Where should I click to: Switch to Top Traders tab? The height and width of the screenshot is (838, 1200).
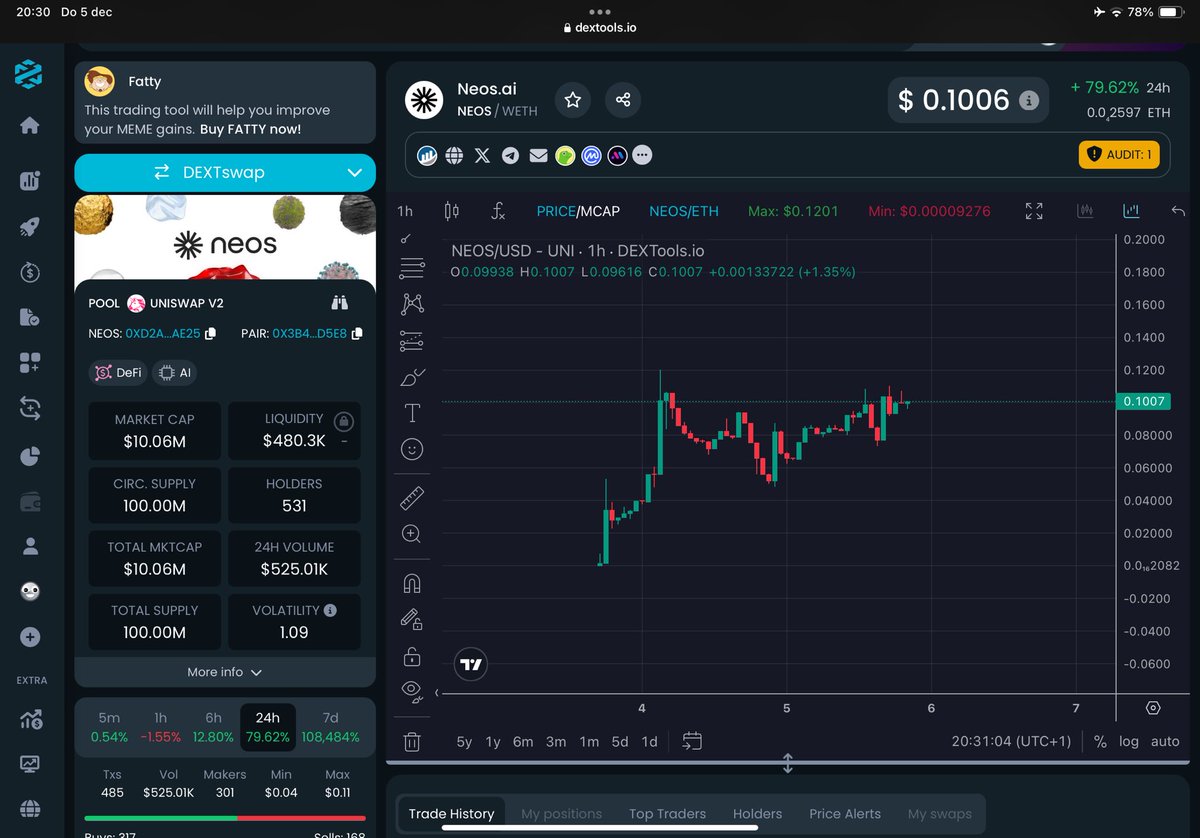tap(668, 813)
